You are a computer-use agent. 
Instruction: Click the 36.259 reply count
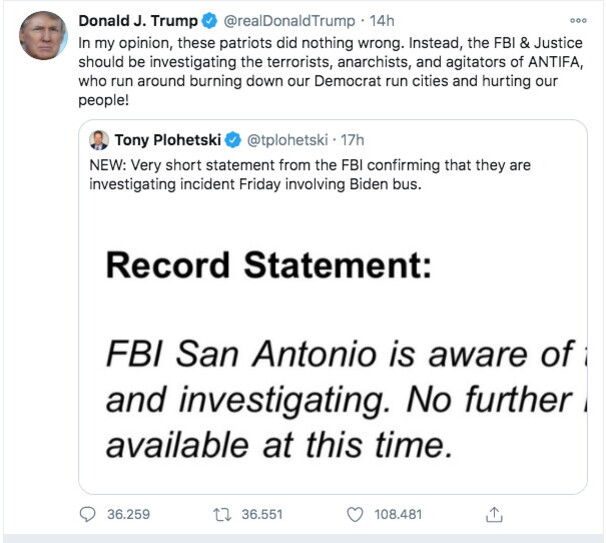pos(128,514)
